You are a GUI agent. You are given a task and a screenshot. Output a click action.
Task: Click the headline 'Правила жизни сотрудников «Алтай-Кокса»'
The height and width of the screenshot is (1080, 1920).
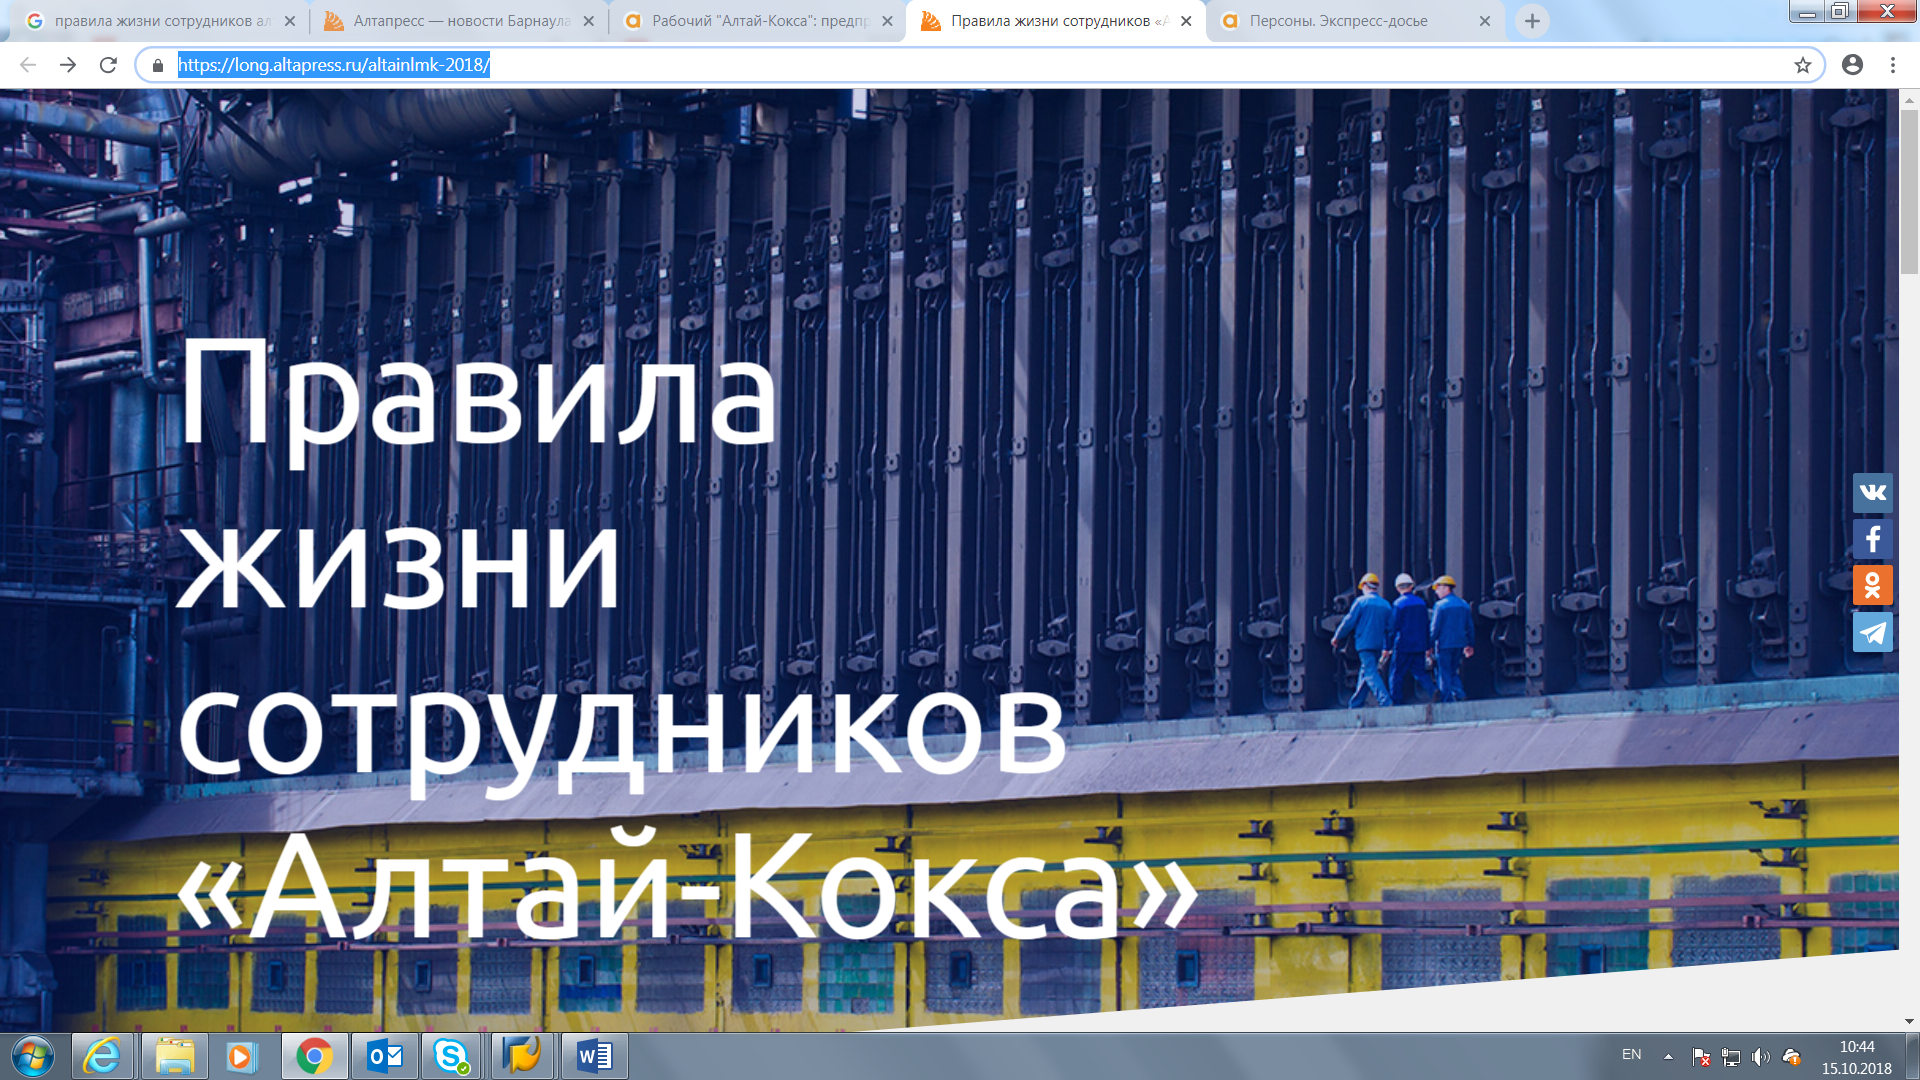pos(687,639)
